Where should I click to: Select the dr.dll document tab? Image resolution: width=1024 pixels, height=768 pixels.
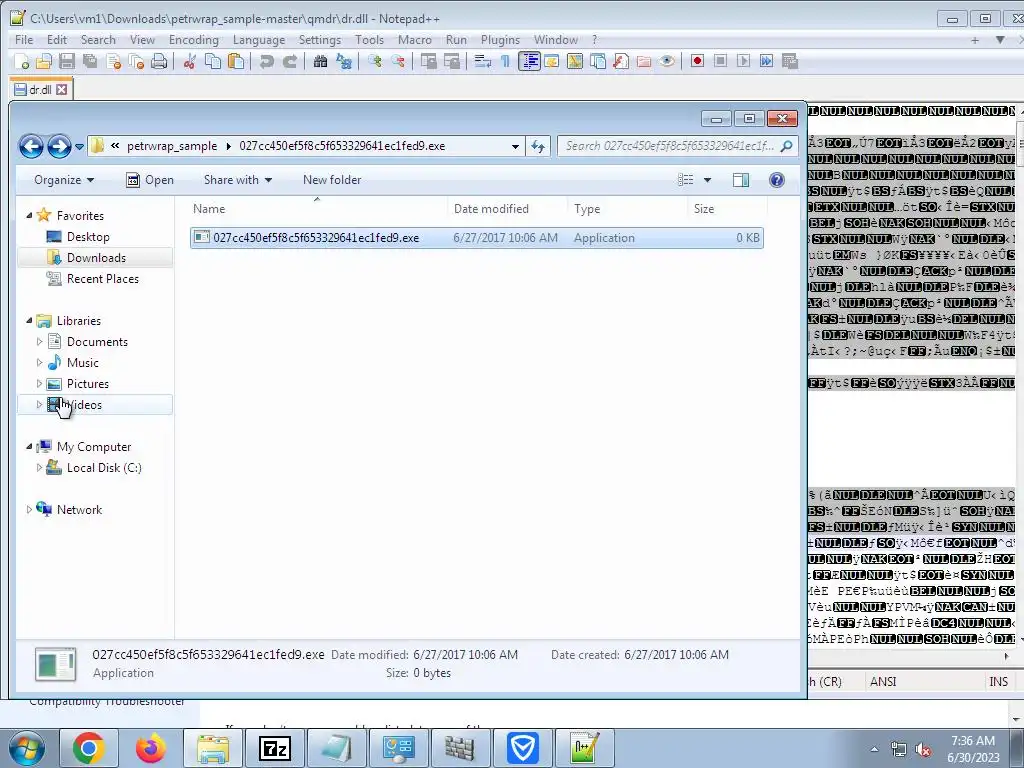point(40,89)
